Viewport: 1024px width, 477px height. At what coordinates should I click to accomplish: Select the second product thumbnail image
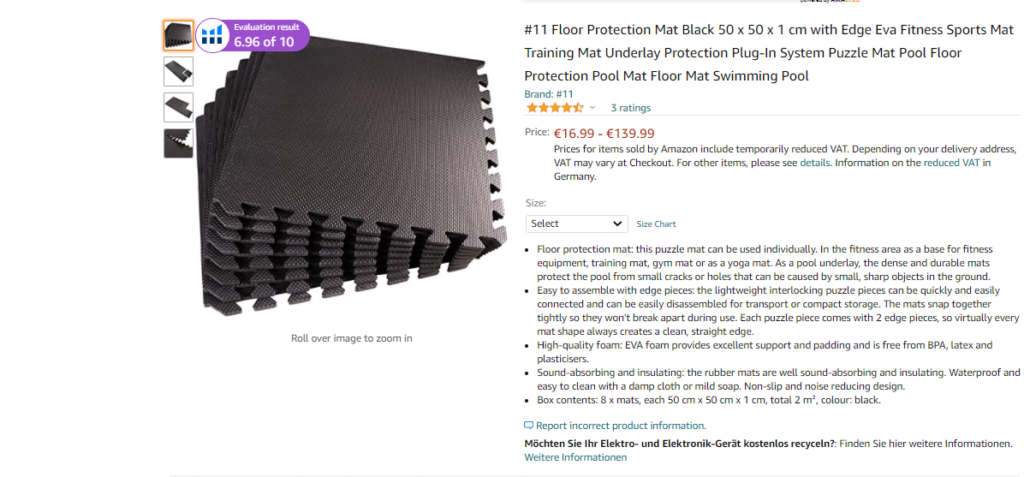[178, 71]
